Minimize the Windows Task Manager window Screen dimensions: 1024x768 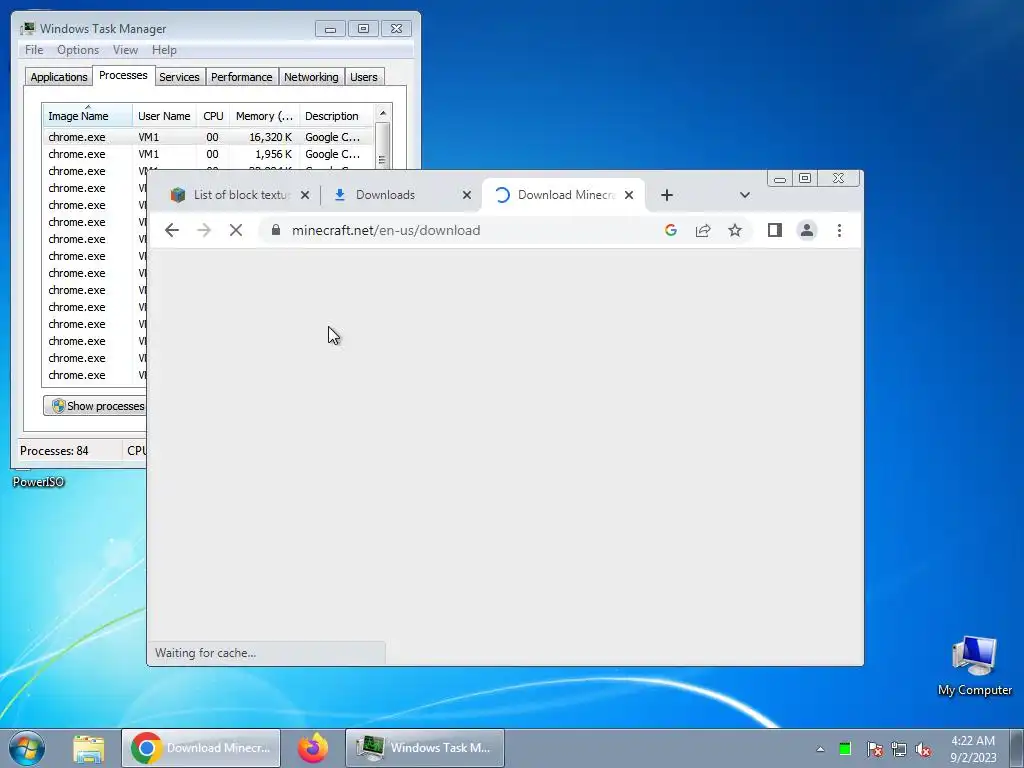(x=330, y=29)
